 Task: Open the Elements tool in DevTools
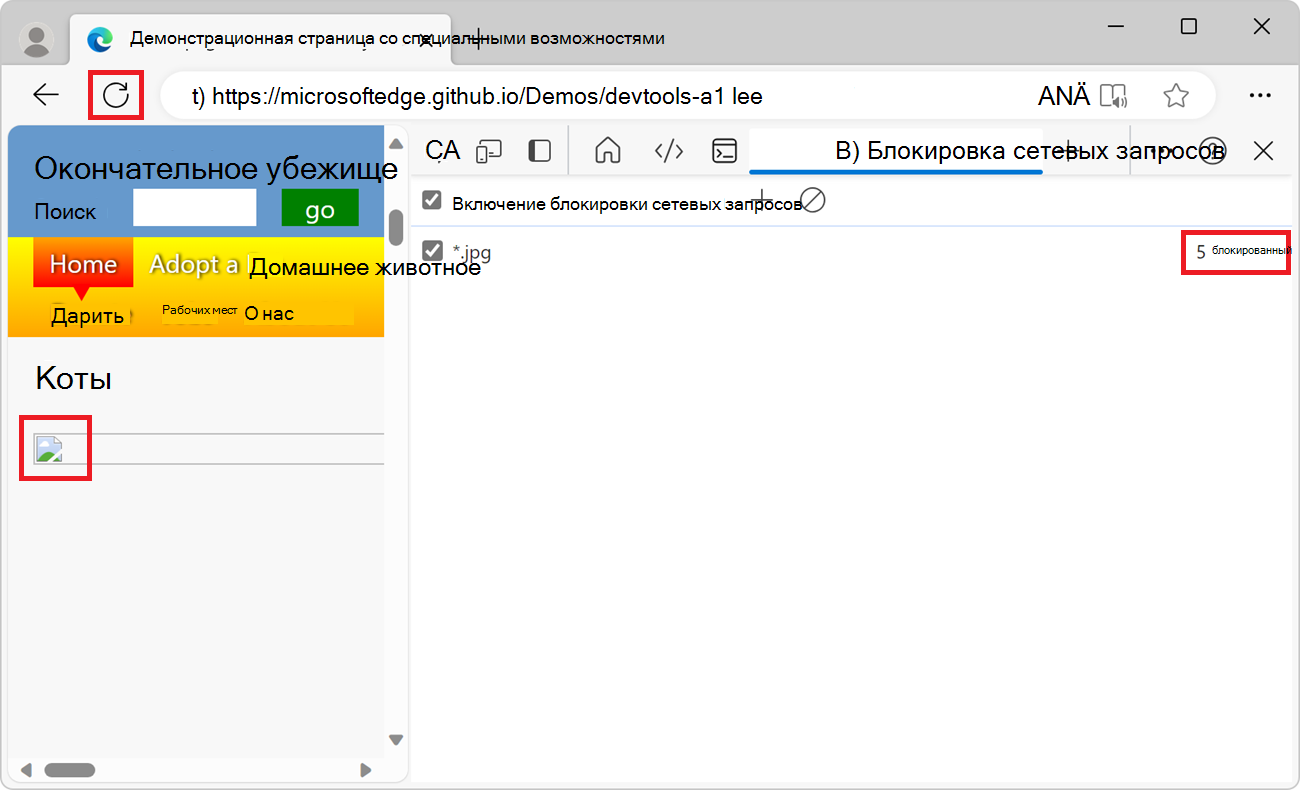point(668,151)
